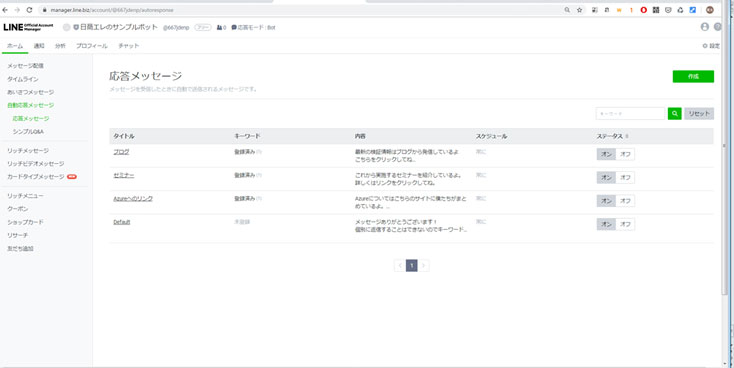Screen dimensions: 734x368
Task: Switch to the 分析 tab
Action: [60, 46]
